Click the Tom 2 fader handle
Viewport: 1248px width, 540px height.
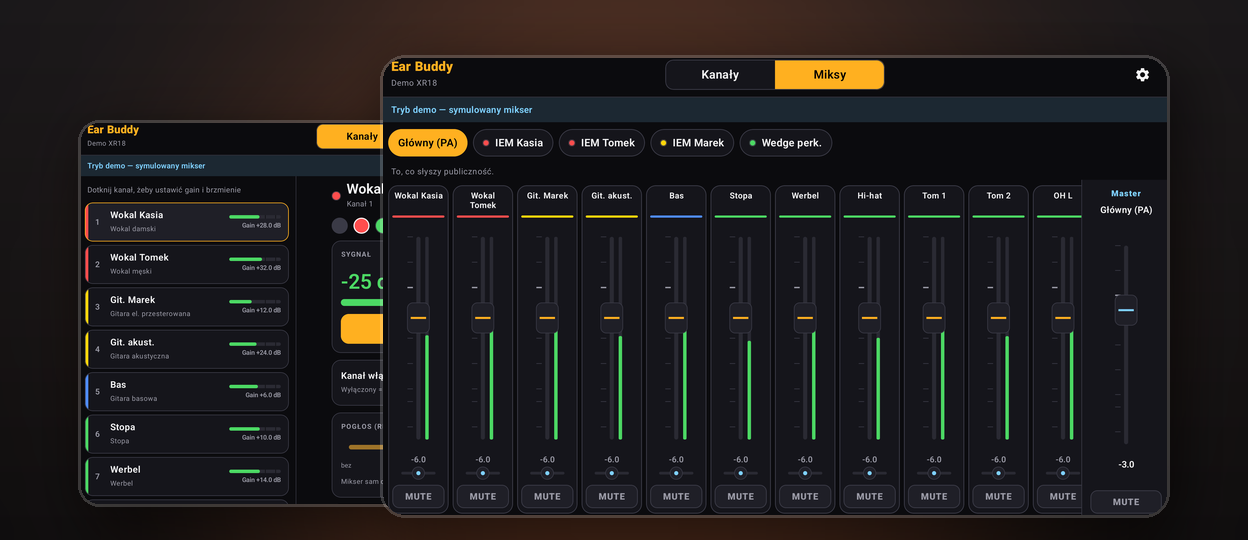(998, 318)
